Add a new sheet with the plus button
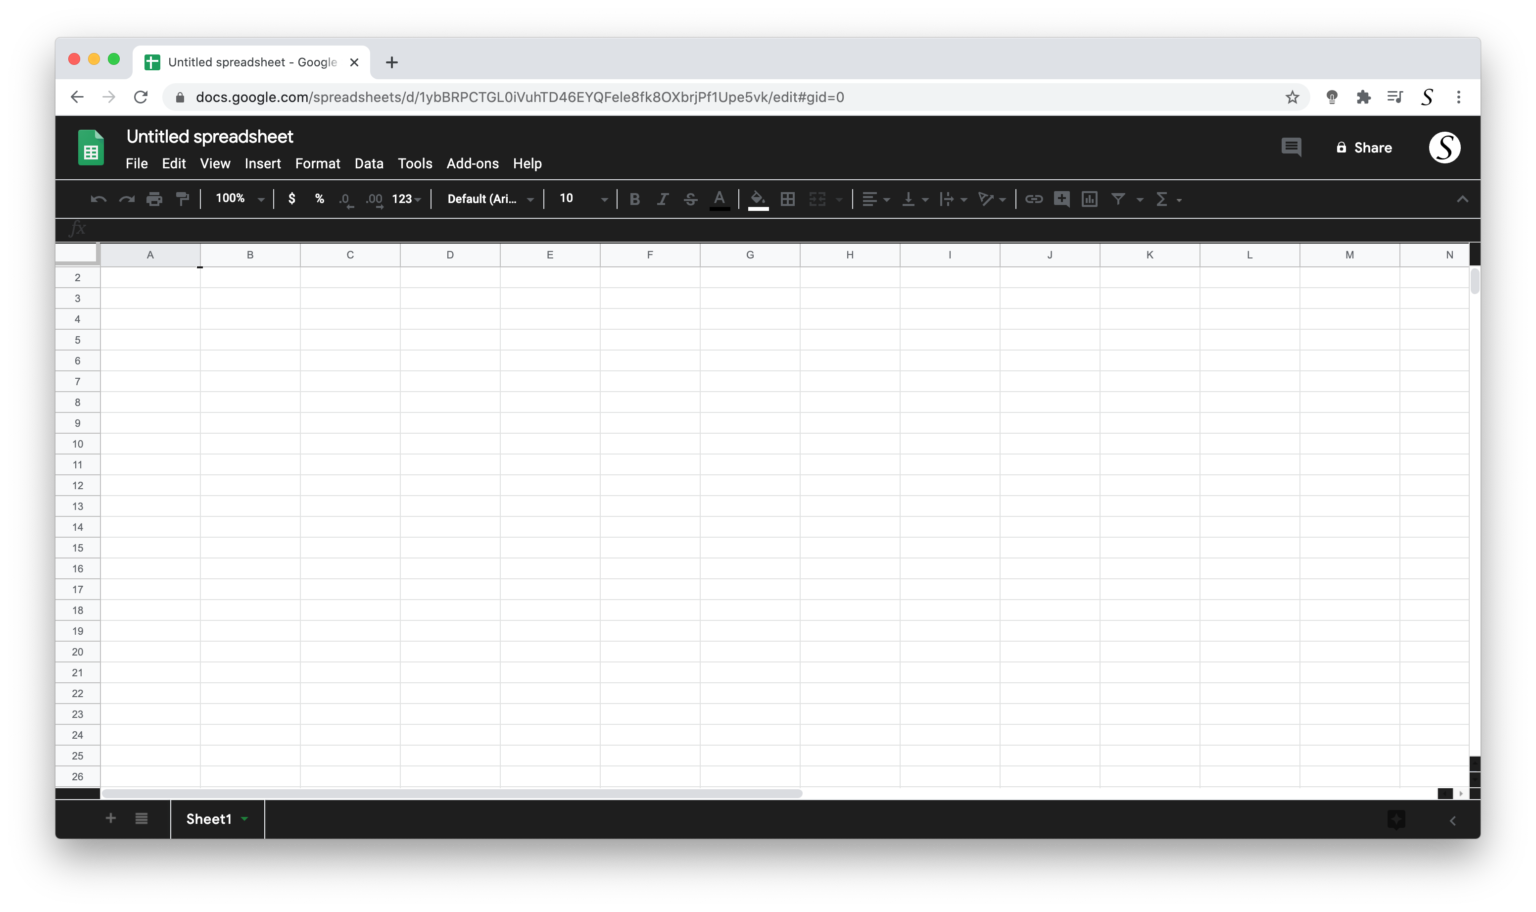The width and height of the screenshot is (1536, 912). point(111,818)
